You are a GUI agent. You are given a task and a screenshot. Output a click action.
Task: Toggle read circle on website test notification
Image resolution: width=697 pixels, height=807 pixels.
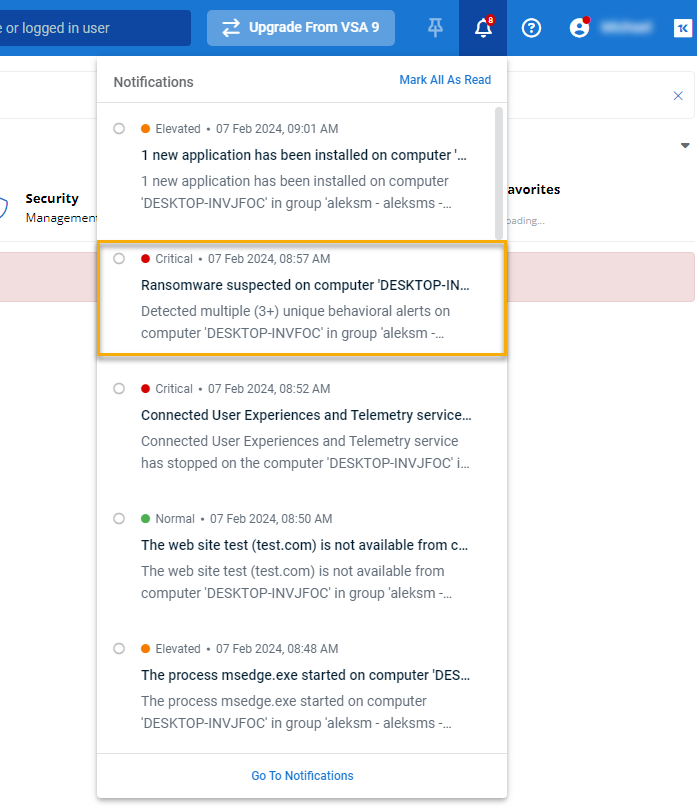pos(119,519)
